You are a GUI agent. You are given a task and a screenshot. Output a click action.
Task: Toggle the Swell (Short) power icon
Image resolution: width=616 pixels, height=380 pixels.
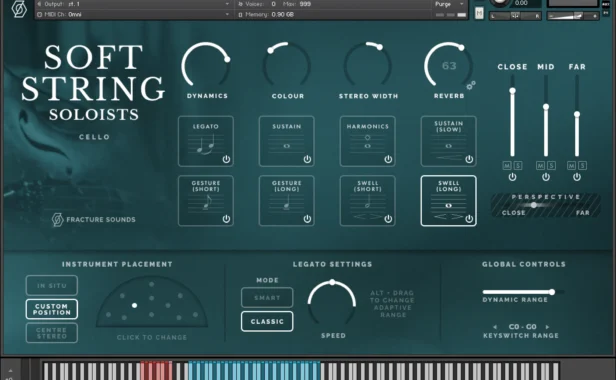[388, 219]
